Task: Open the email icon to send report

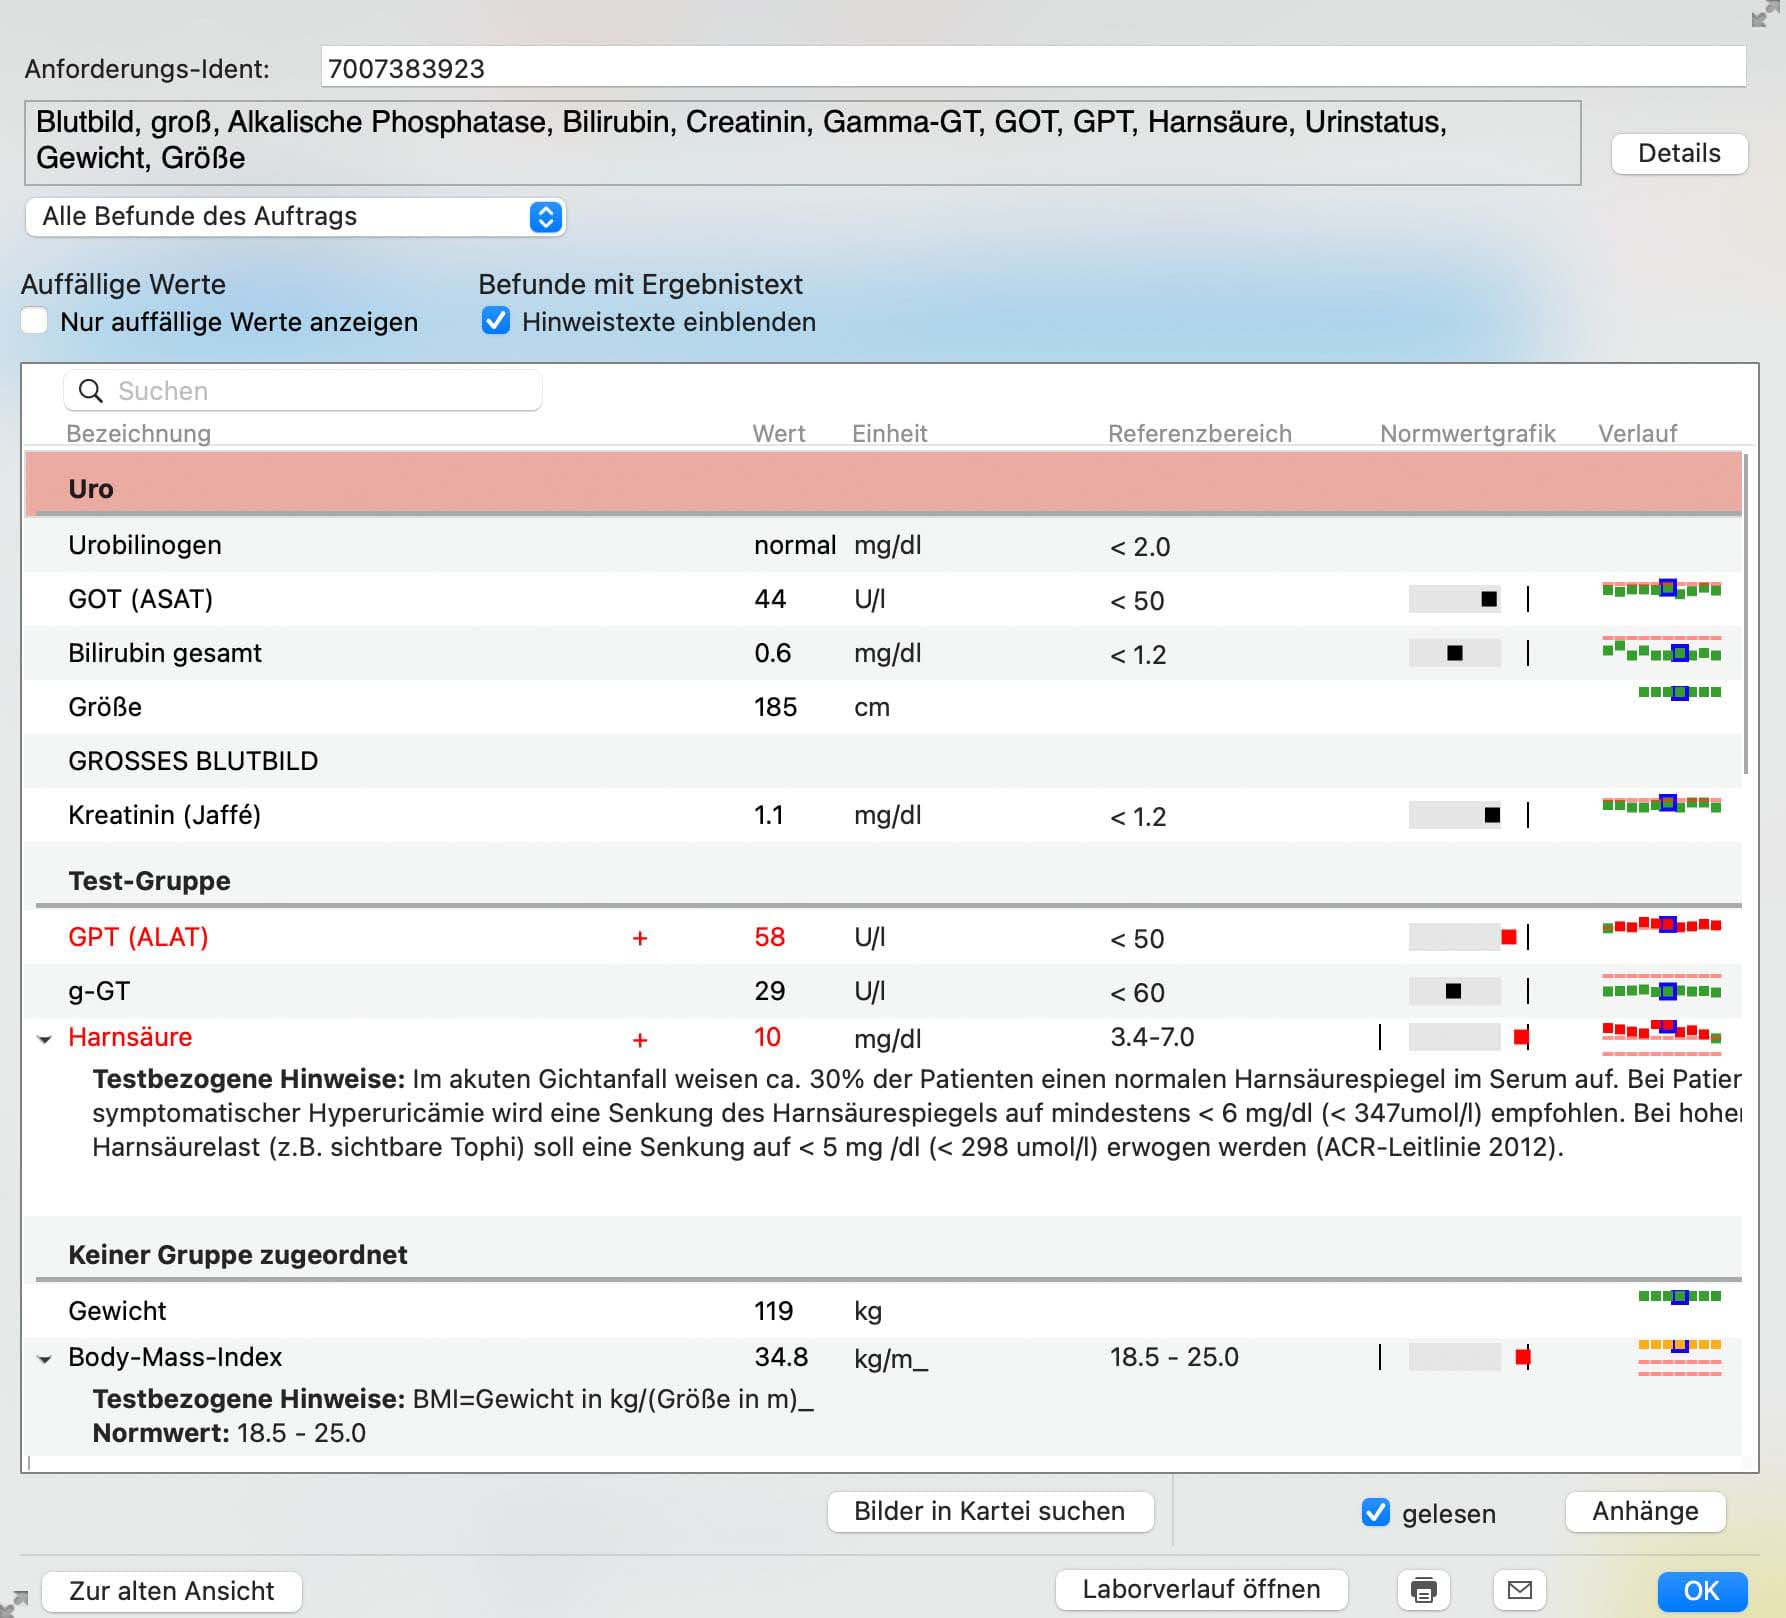Action: click(1521, 1590)
